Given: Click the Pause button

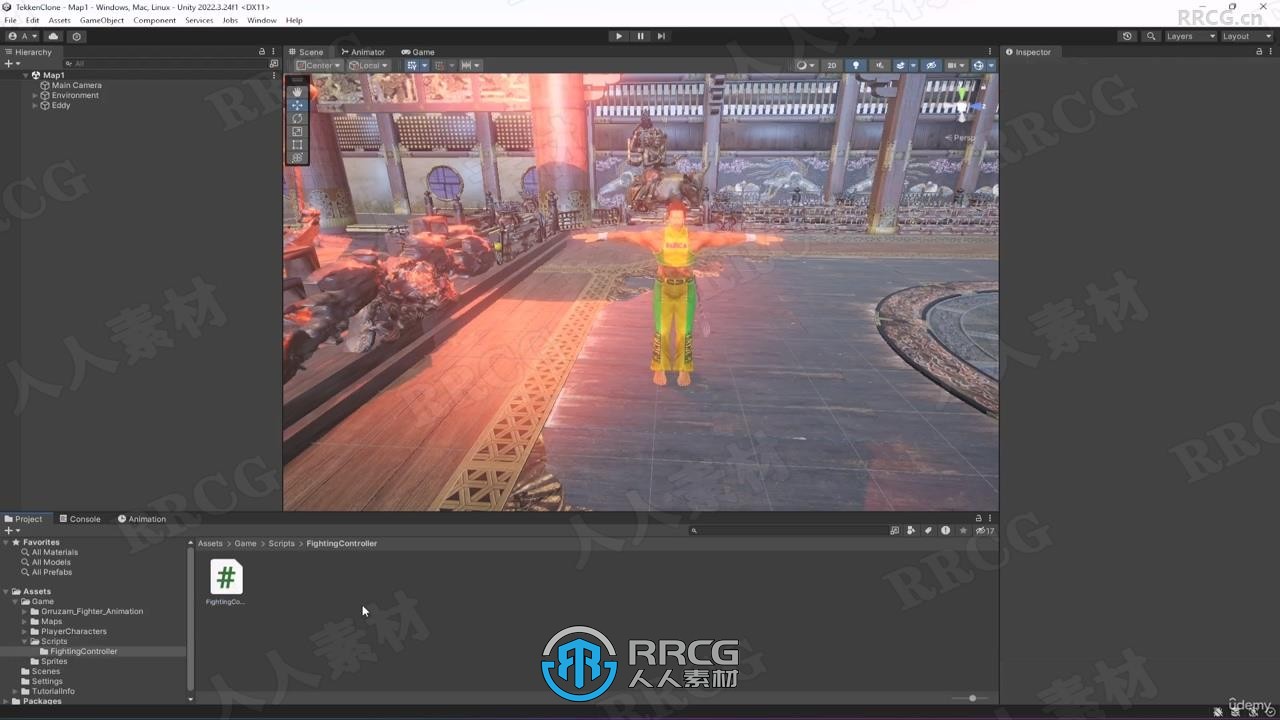Looking at the screenshot, I should 640,36.
